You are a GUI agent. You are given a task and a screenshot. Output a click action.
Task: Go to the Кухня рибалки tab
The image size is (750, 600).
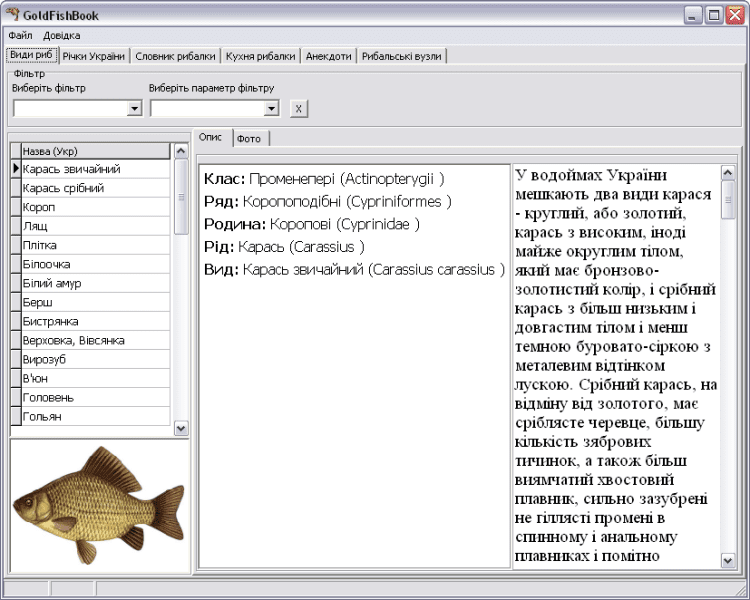[x=261, y=56]
